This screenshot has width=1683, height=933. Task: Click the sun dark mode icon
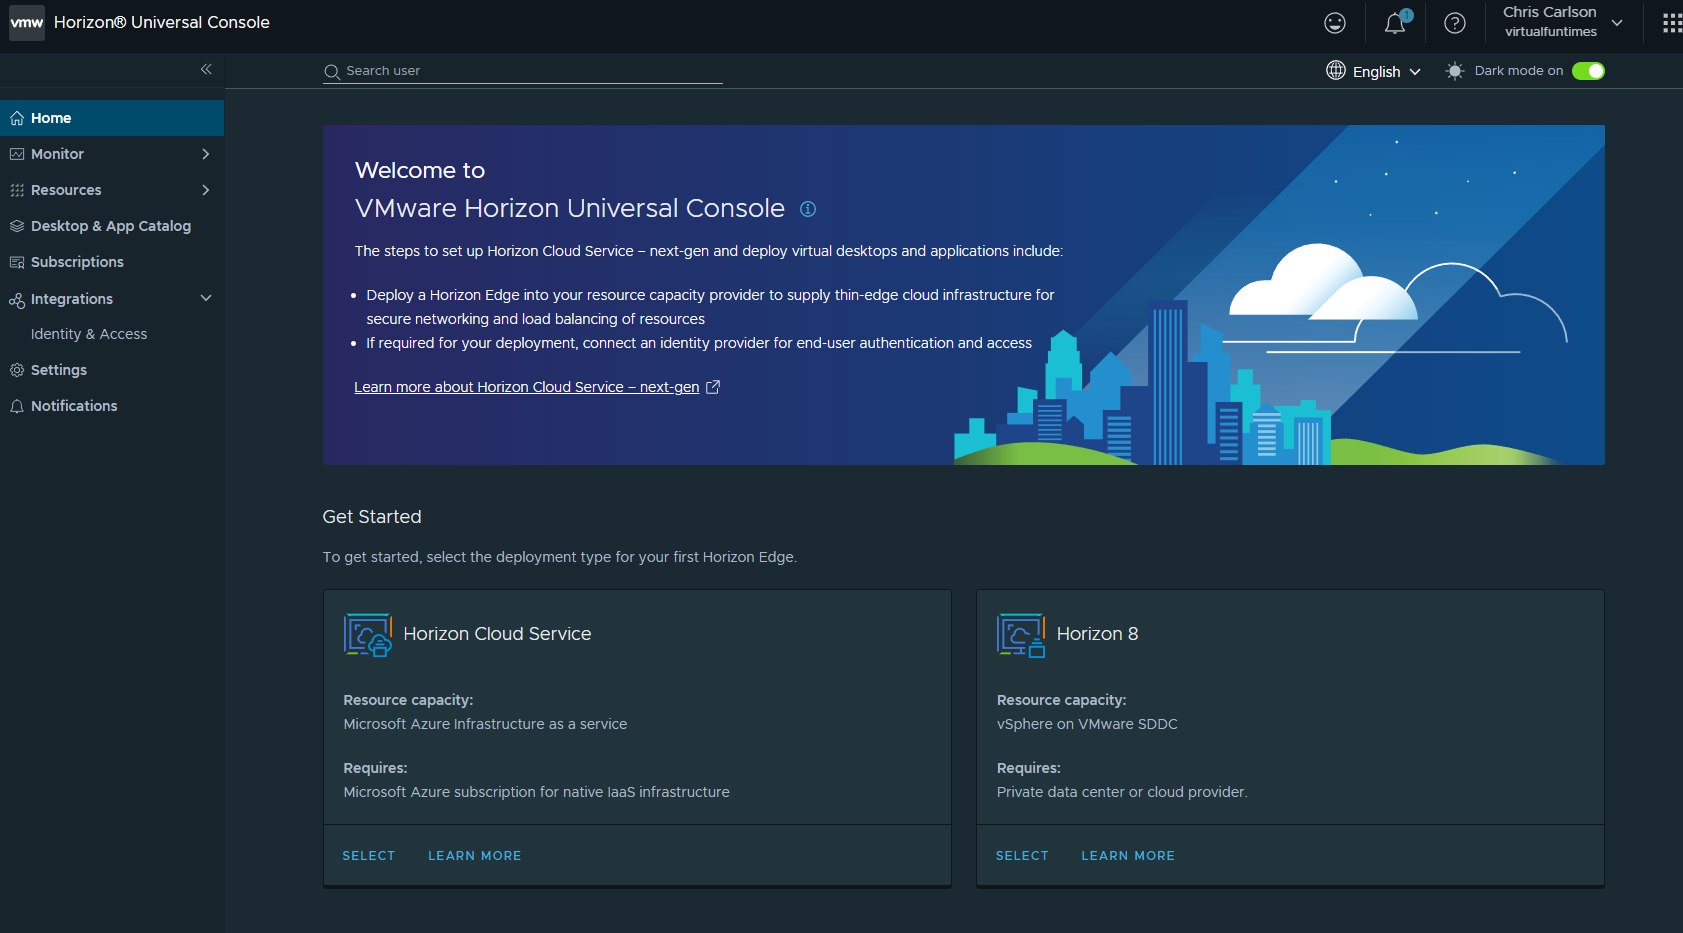1455,71
